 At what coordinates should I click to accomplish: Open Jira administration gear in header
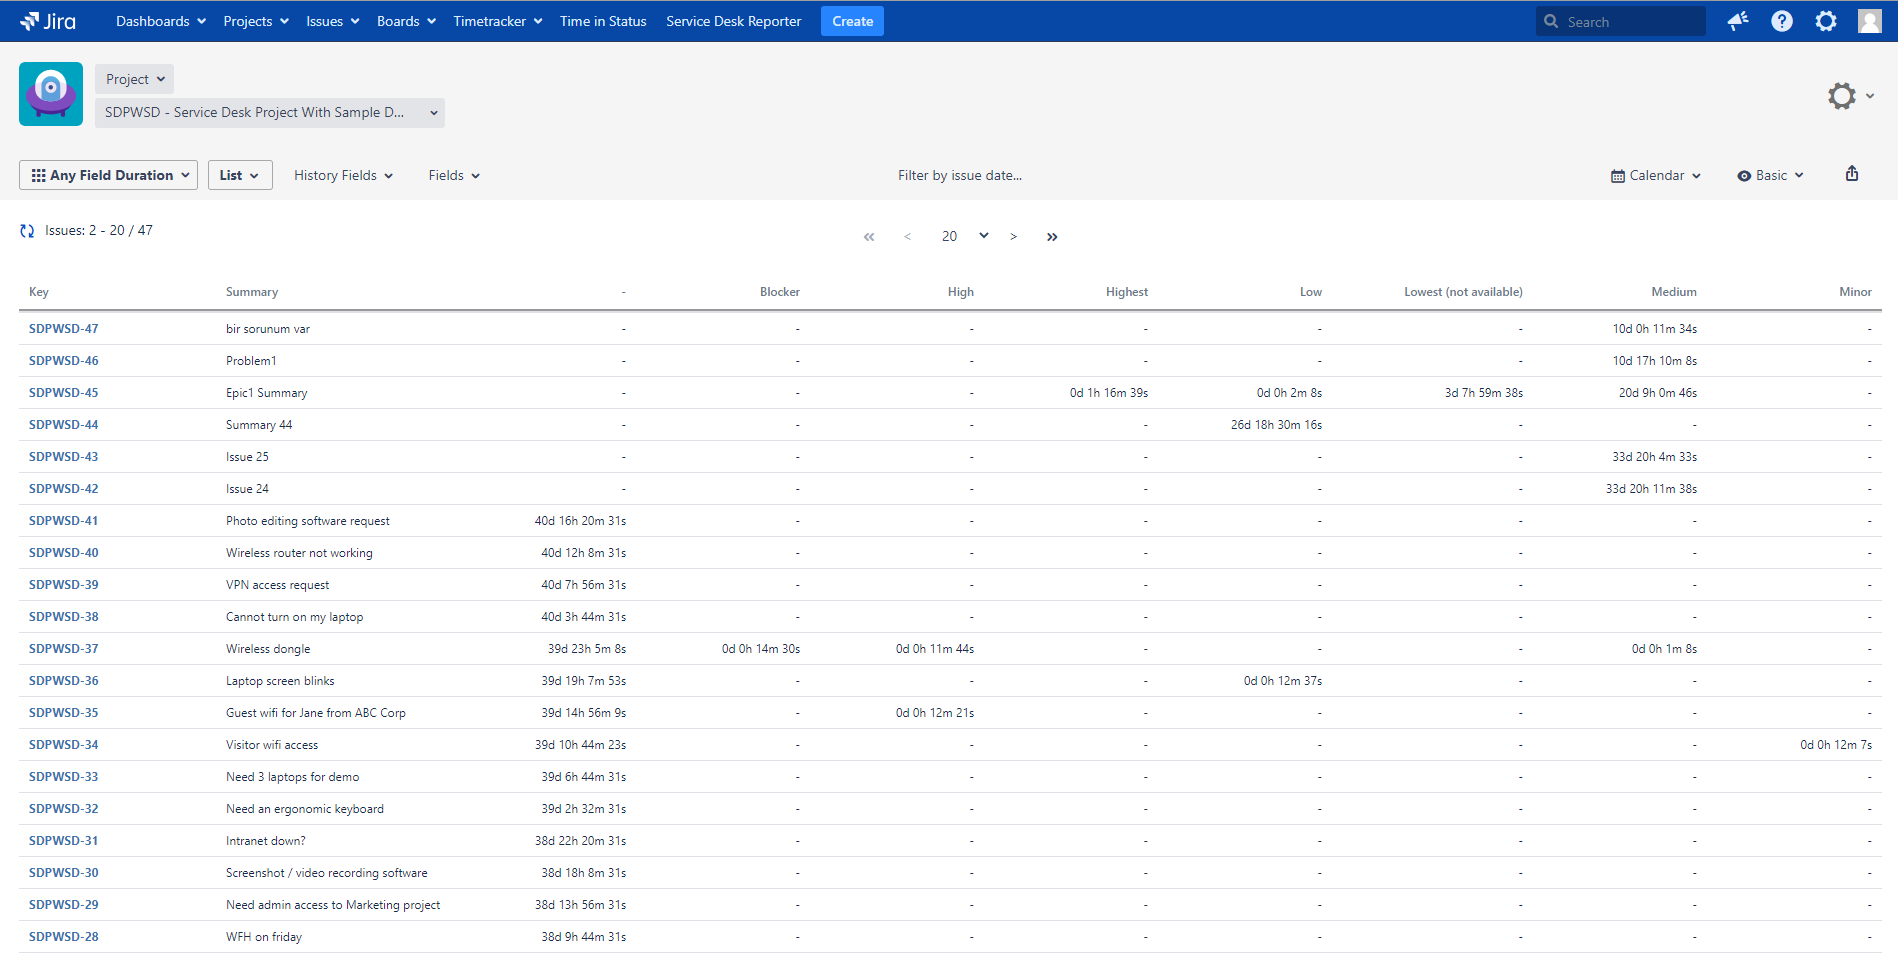(x=1826, y=21)
